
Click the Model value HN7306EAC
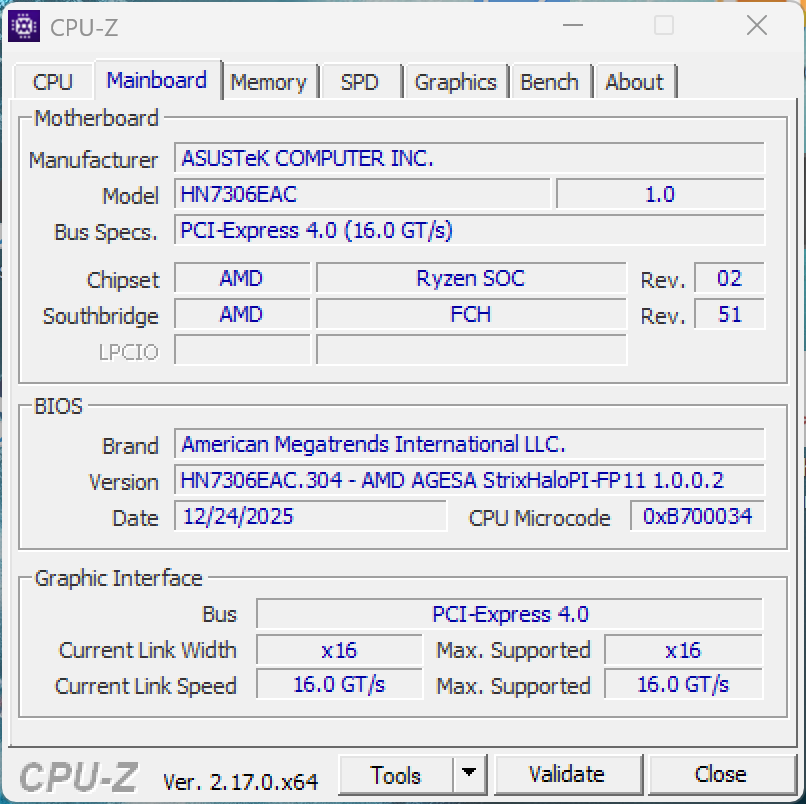coord(362,194)
